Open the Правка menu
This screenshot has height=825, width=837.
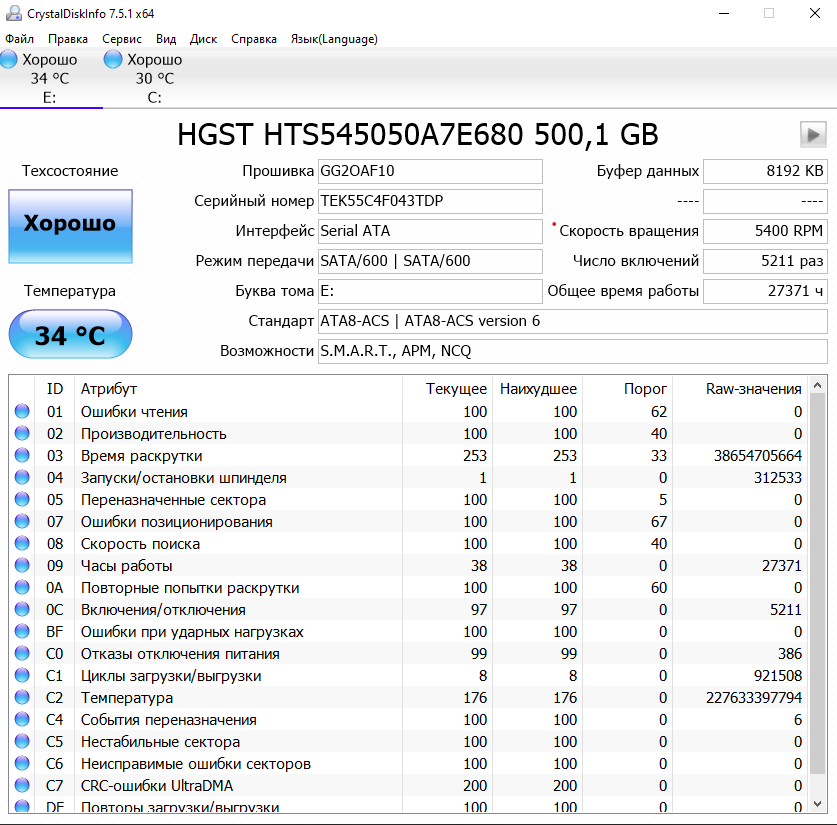tap(68, 39)
